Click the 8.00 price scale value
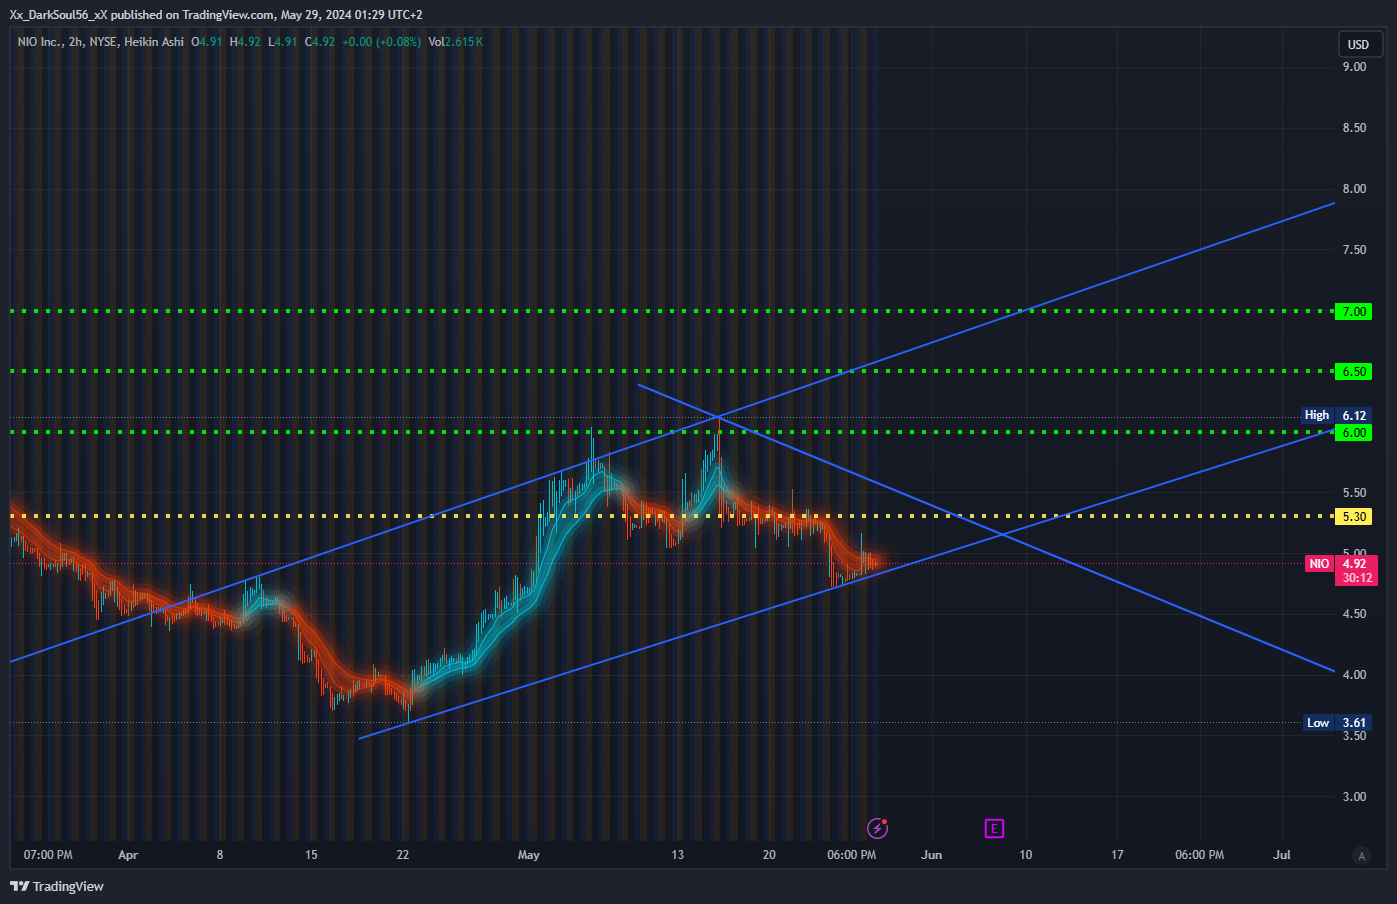 [1354, 189]
